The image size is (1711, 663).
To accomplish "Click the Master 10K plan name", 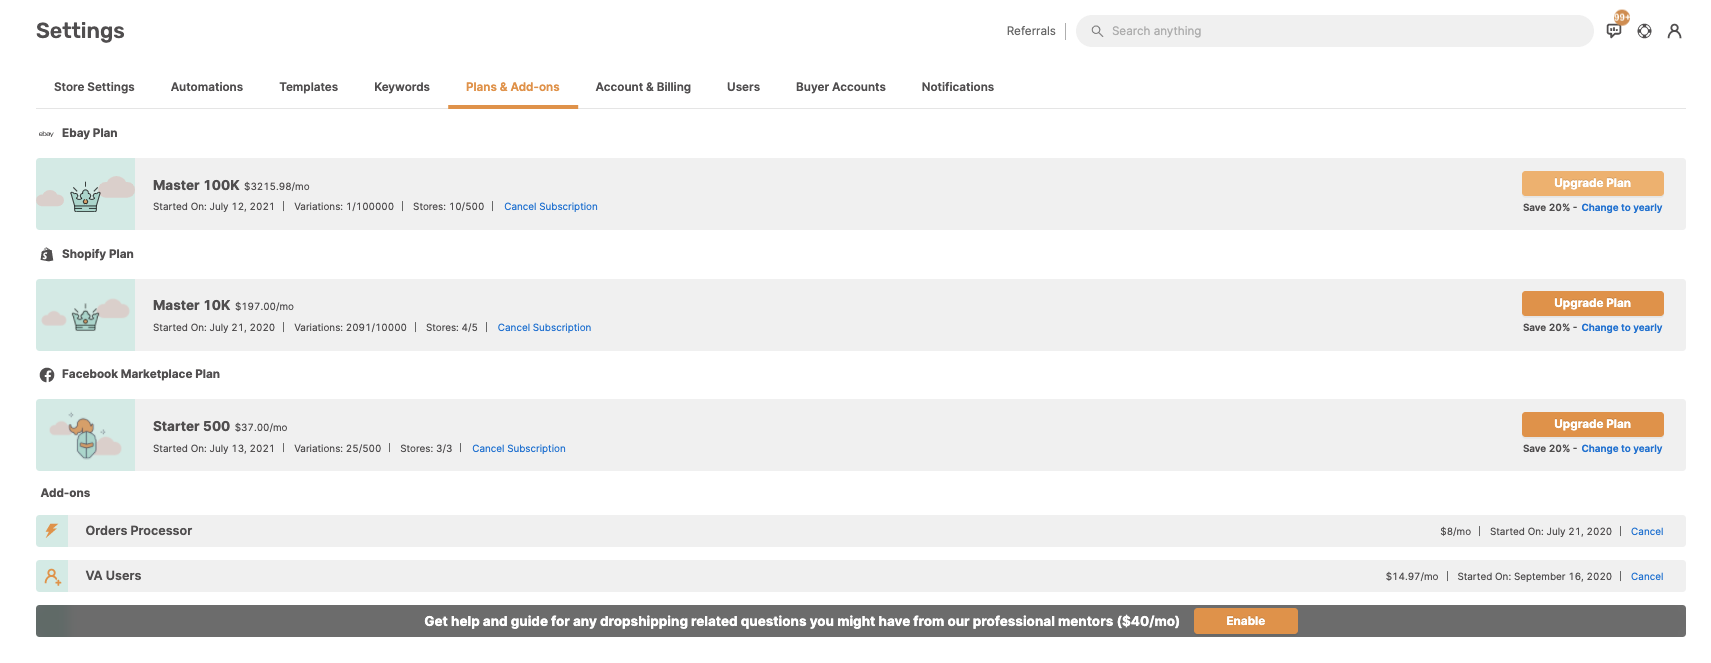I will 192,305.
